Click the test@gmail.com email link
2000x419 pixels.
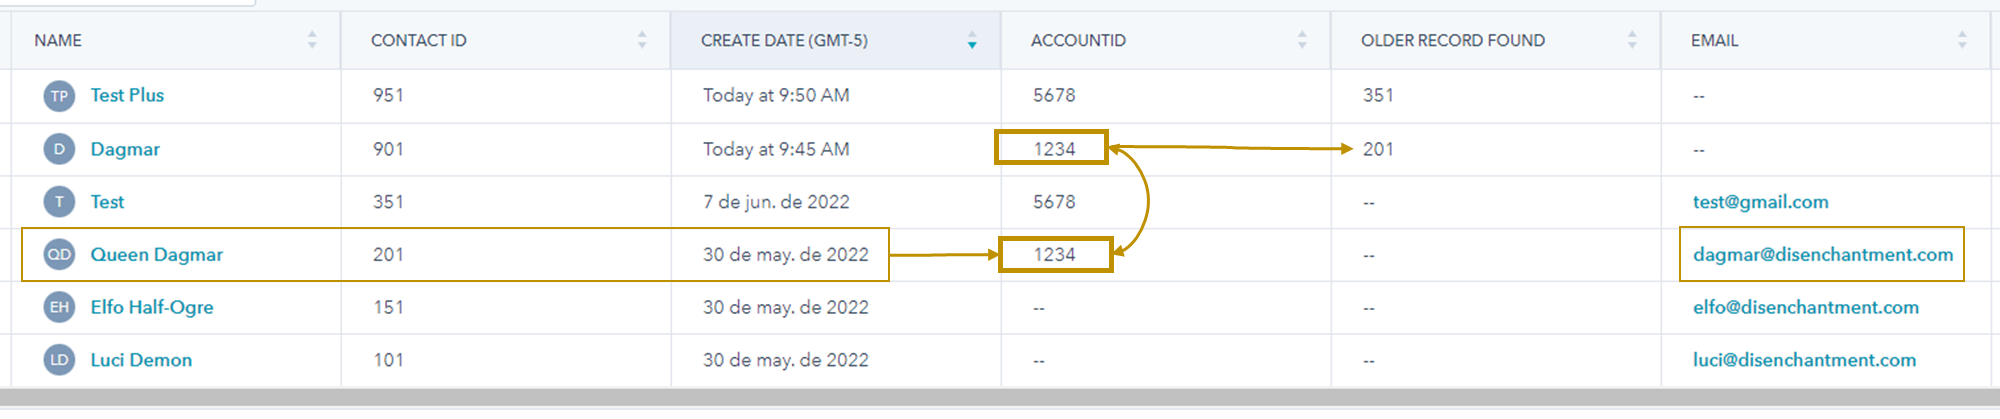click(1760, 202)
